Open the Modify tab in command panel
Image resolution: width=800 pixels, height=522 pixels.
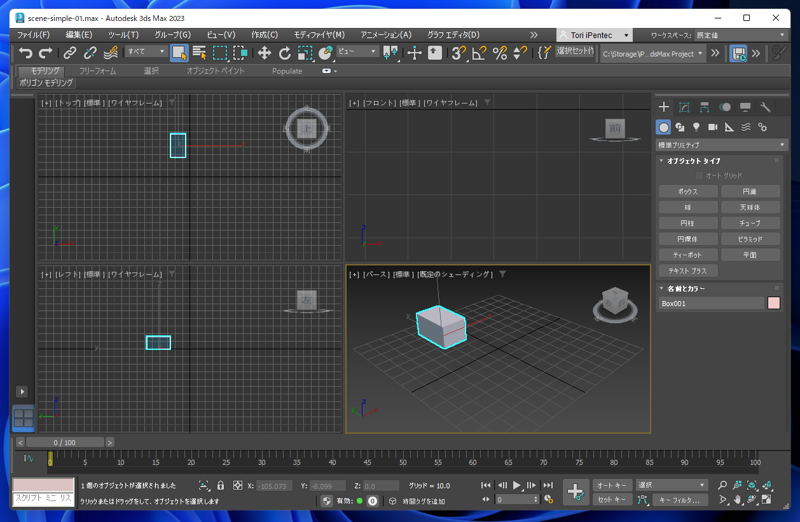click(x=684, y=107)
